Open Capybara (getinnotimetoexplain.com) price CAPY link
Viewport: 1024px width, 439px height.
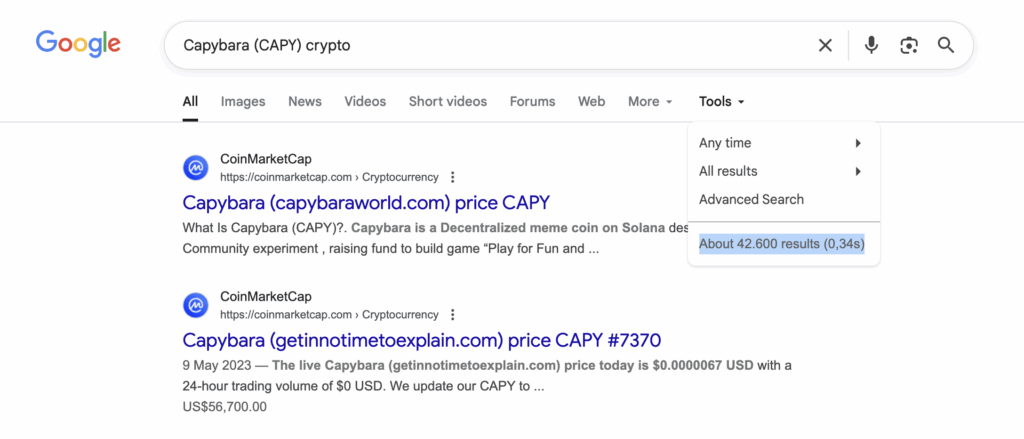click(421, 340)
